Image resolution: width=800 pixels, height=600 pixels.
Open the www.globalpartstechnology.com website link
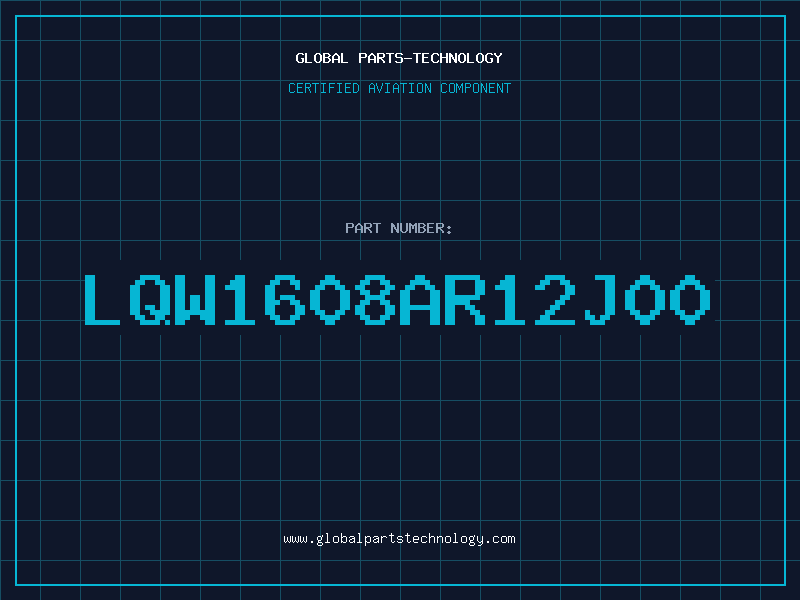click(399, 539)
